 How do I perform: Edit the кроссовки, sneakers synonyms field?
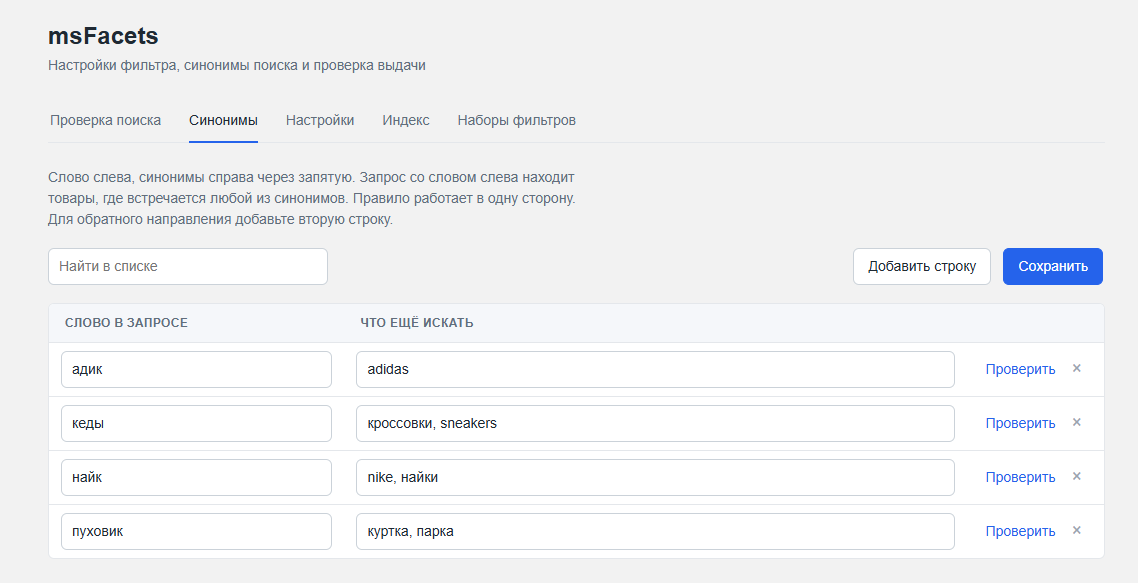tap(655, 423)
